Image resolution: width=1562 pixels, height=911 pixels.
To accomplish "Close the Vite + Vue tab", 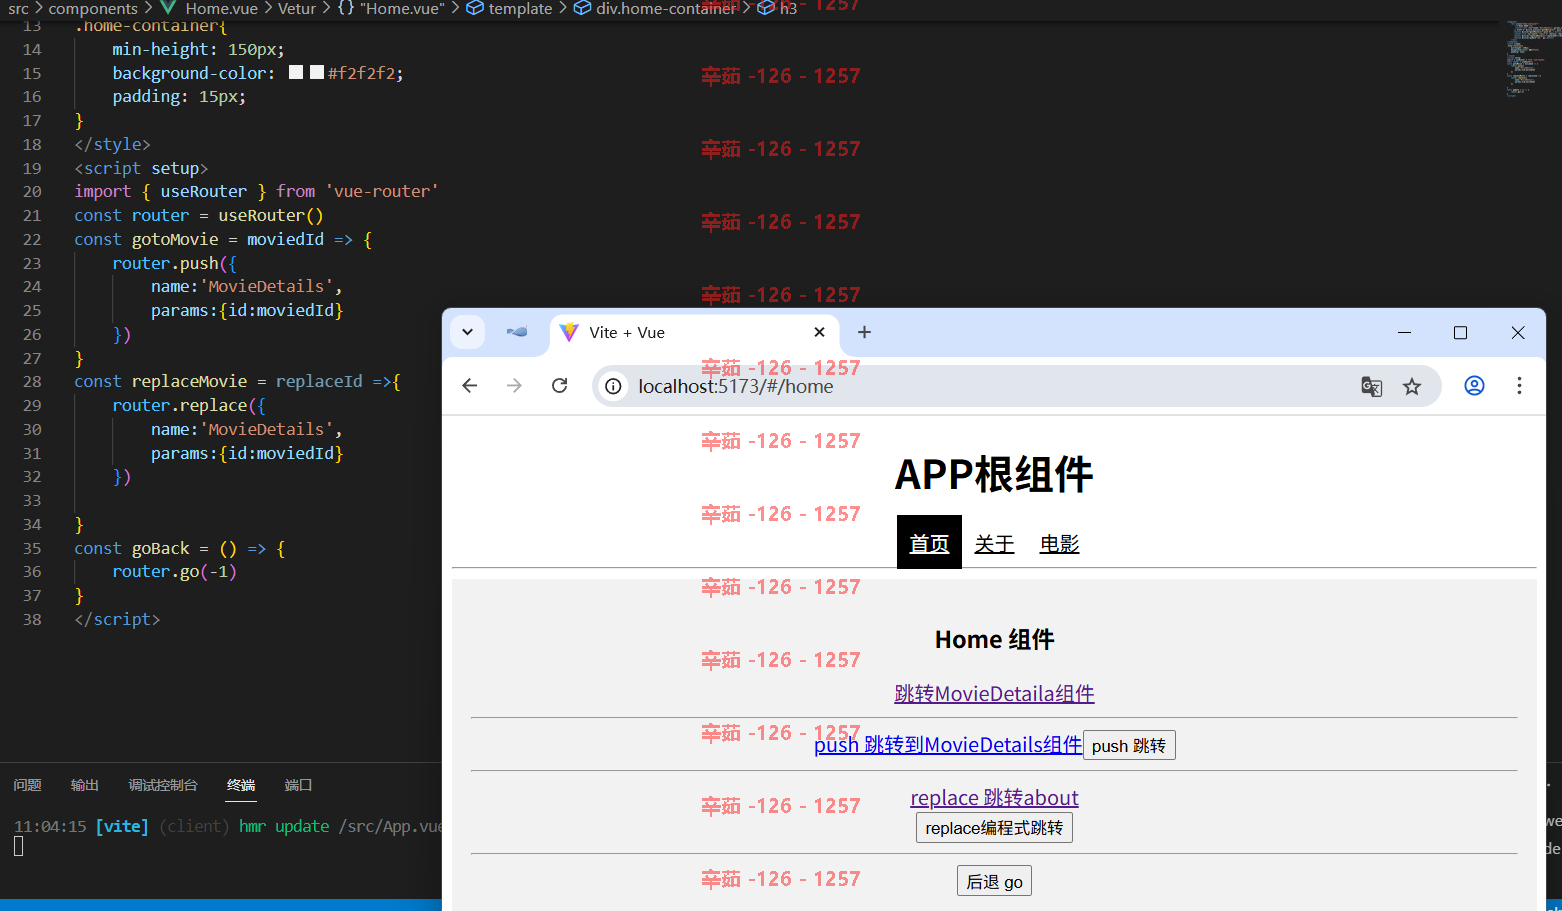I will click(x=819, y=332).
